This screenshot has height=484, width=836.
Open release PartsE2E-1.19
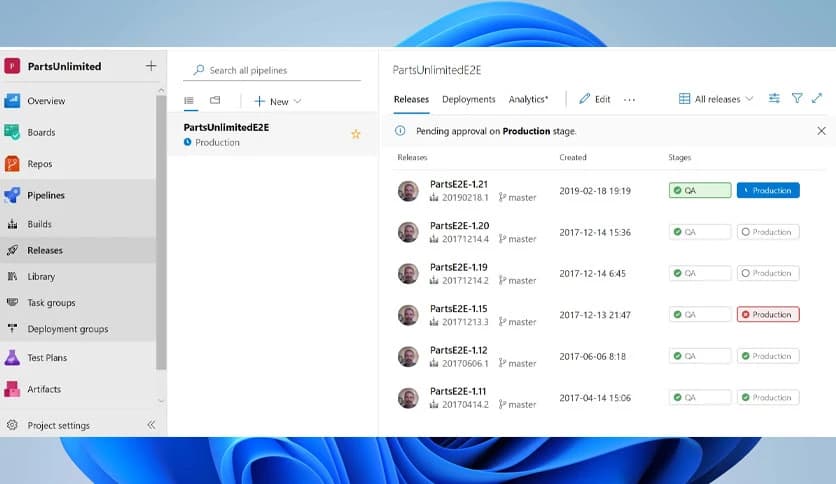tap(459, 267)
